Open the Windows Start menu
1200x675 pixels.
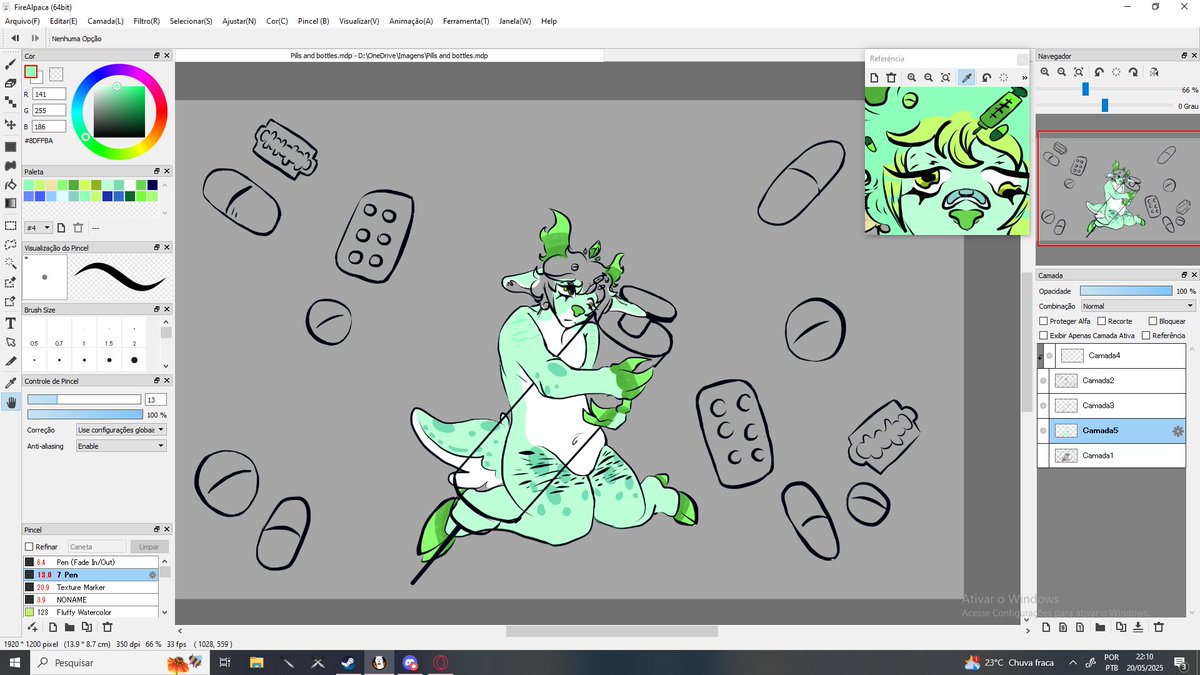pos(15,663)
